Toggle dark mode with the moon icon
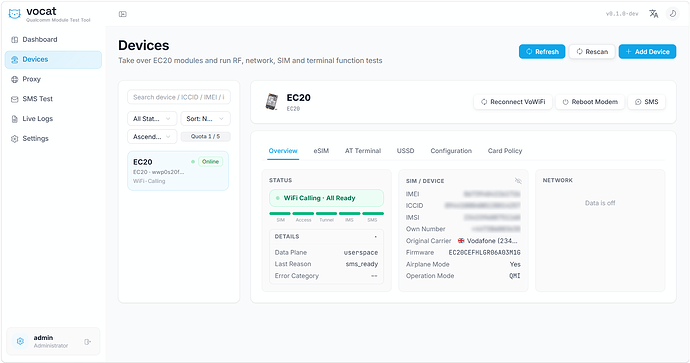690x363 pixels. pyautogui.click(x=673, y=14)
